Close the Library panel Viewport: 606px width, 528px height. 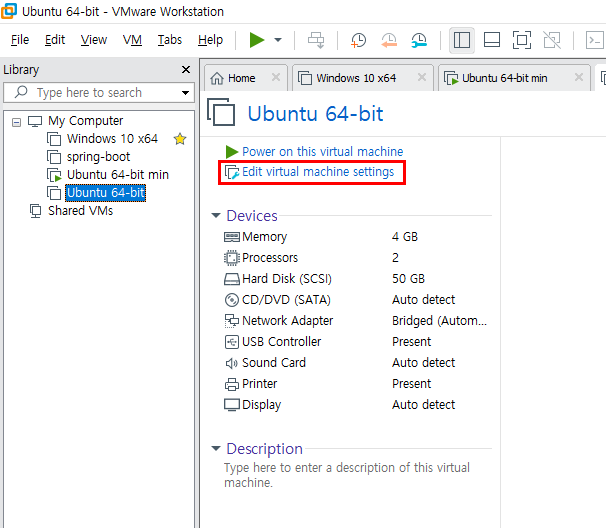(x=186, y=70)
